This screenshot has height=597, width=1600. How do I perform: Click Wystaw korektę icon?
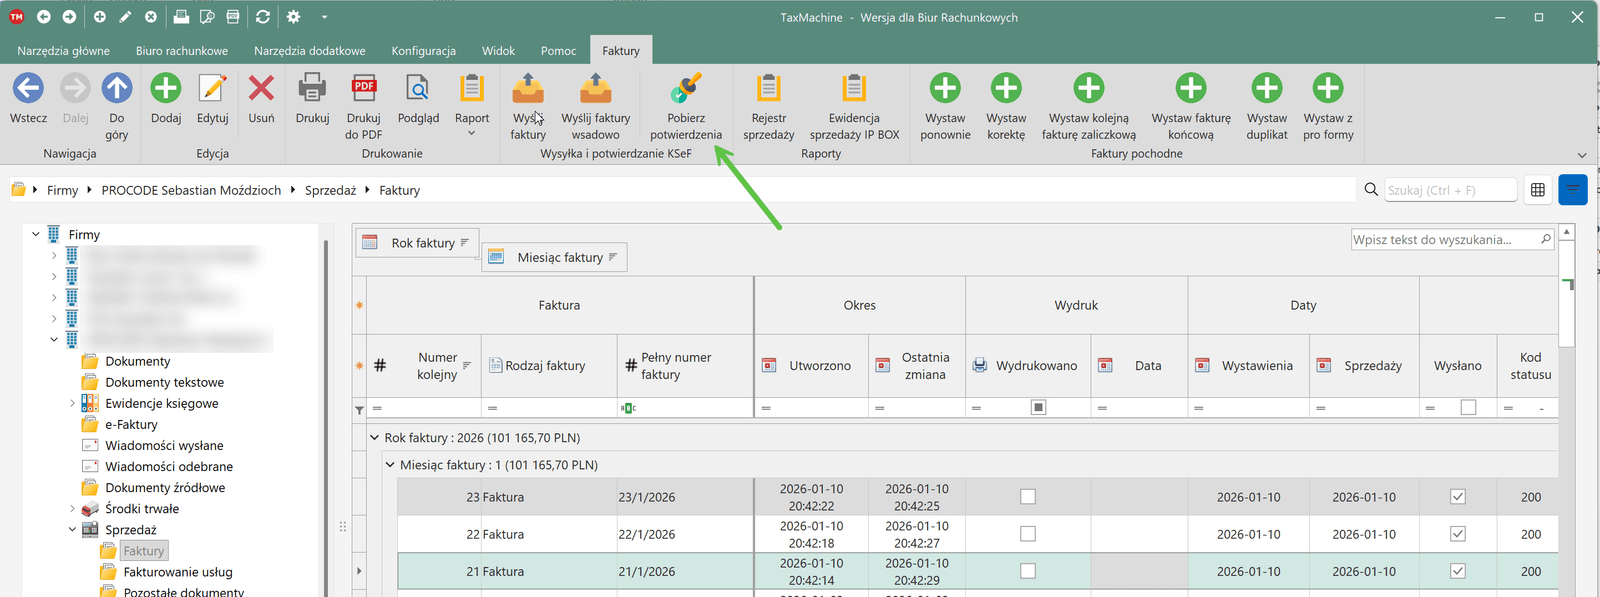(1006, 90)
